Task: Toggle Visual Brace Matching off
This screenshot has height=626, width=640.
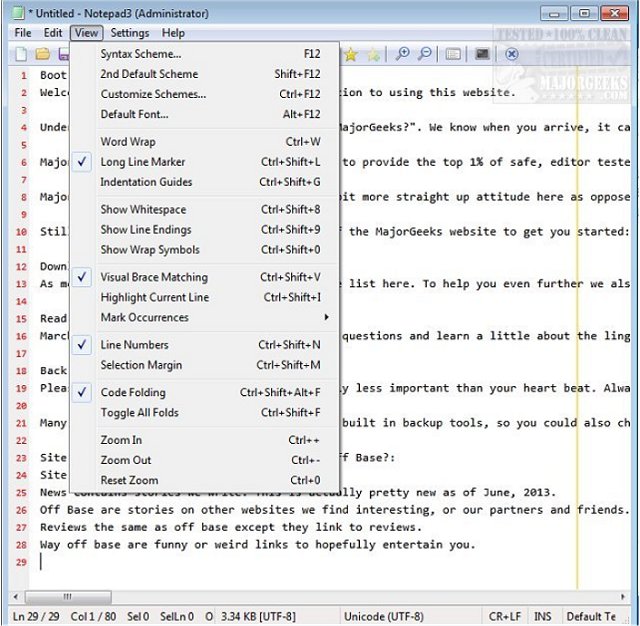Action: (205, 277)
